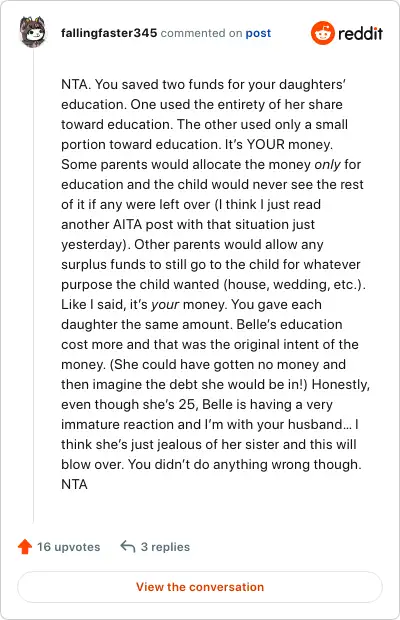The height and width of the screenshot is (620, 400).
Task: Click the fallingfaster345 user avatar
Action: tap(33, 32)
